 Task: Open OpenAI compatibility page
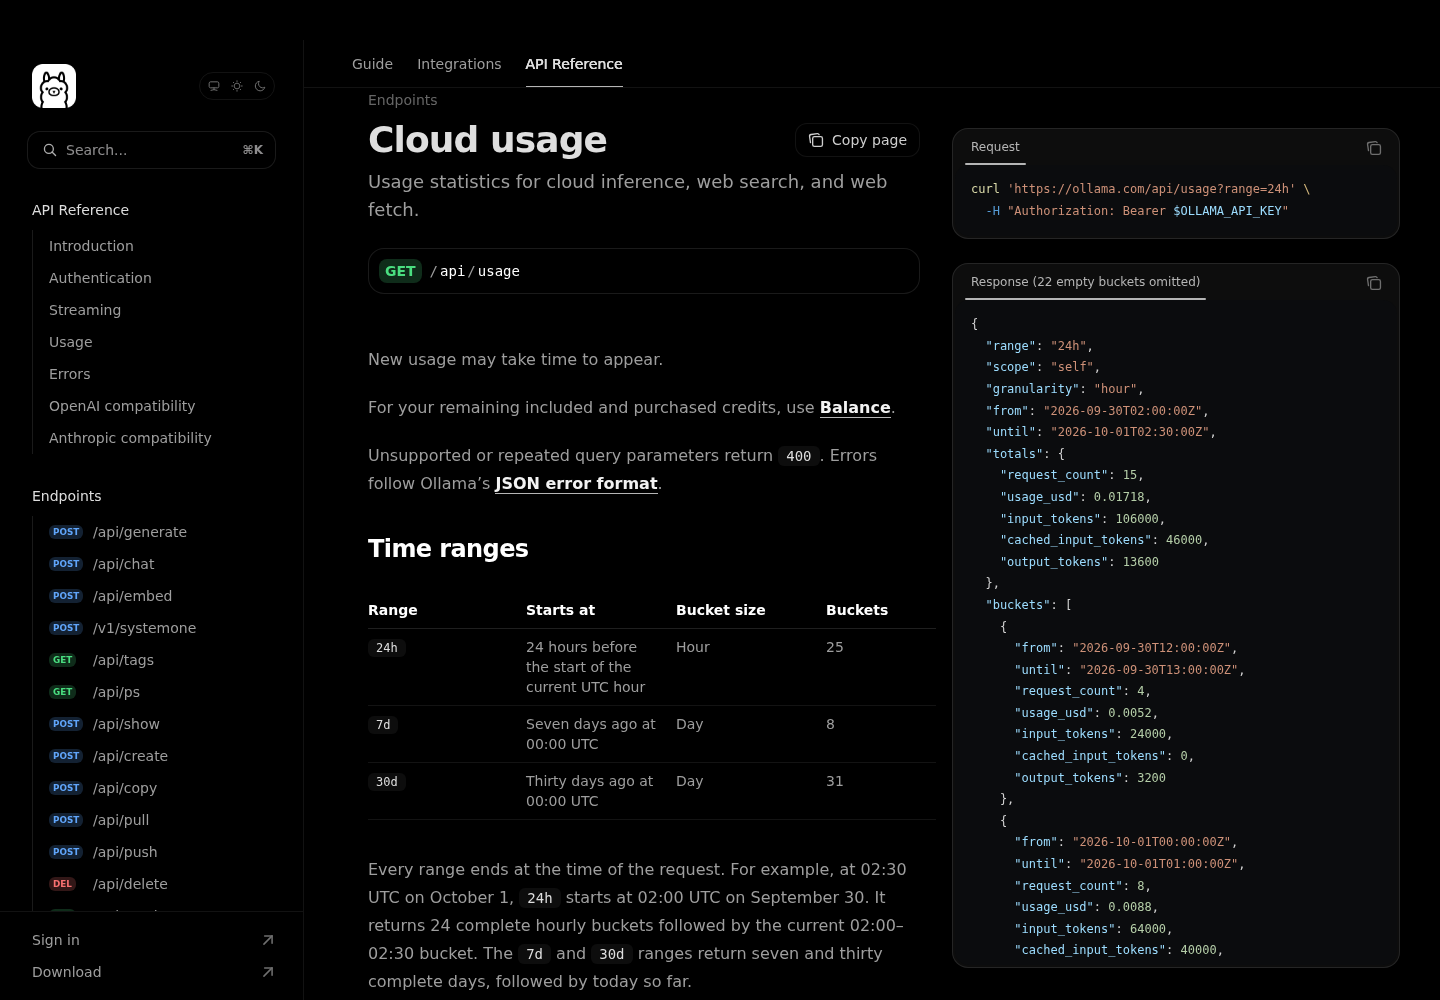[x=122, y=406]
